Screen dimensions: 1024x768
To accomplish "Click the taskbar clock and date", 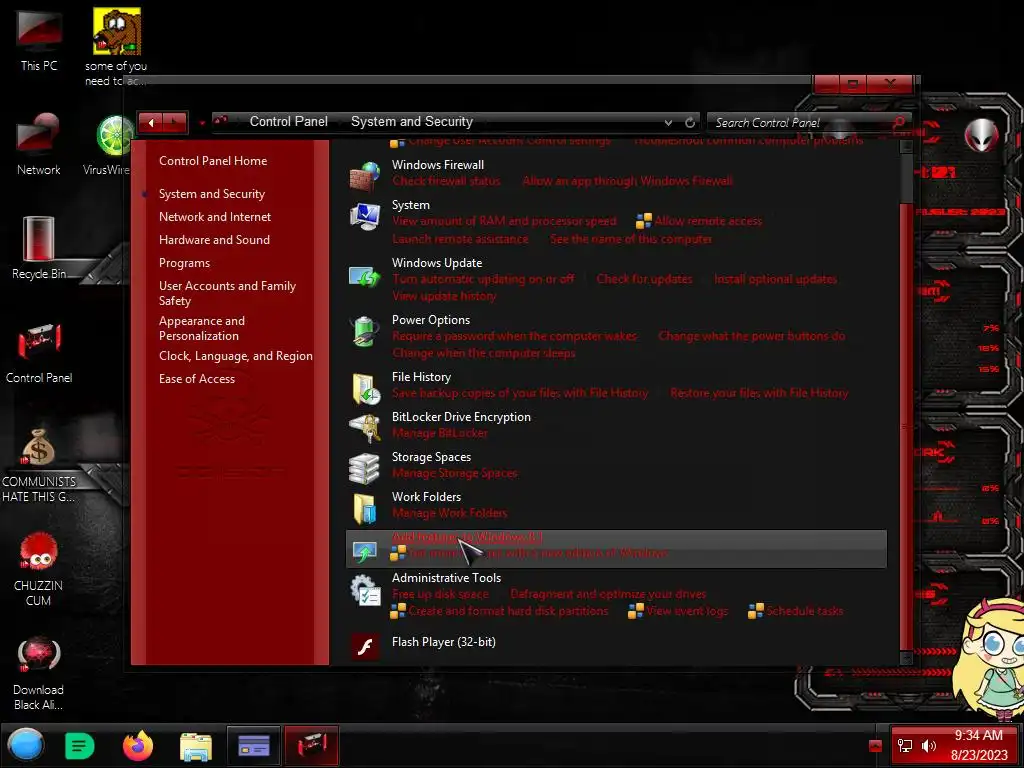I will [x=979, y=745].
